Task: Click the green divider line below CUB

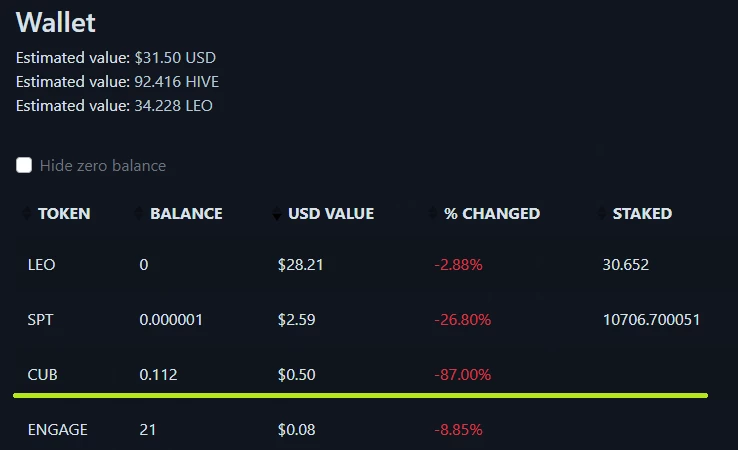Action: click(x=361, y=395)
